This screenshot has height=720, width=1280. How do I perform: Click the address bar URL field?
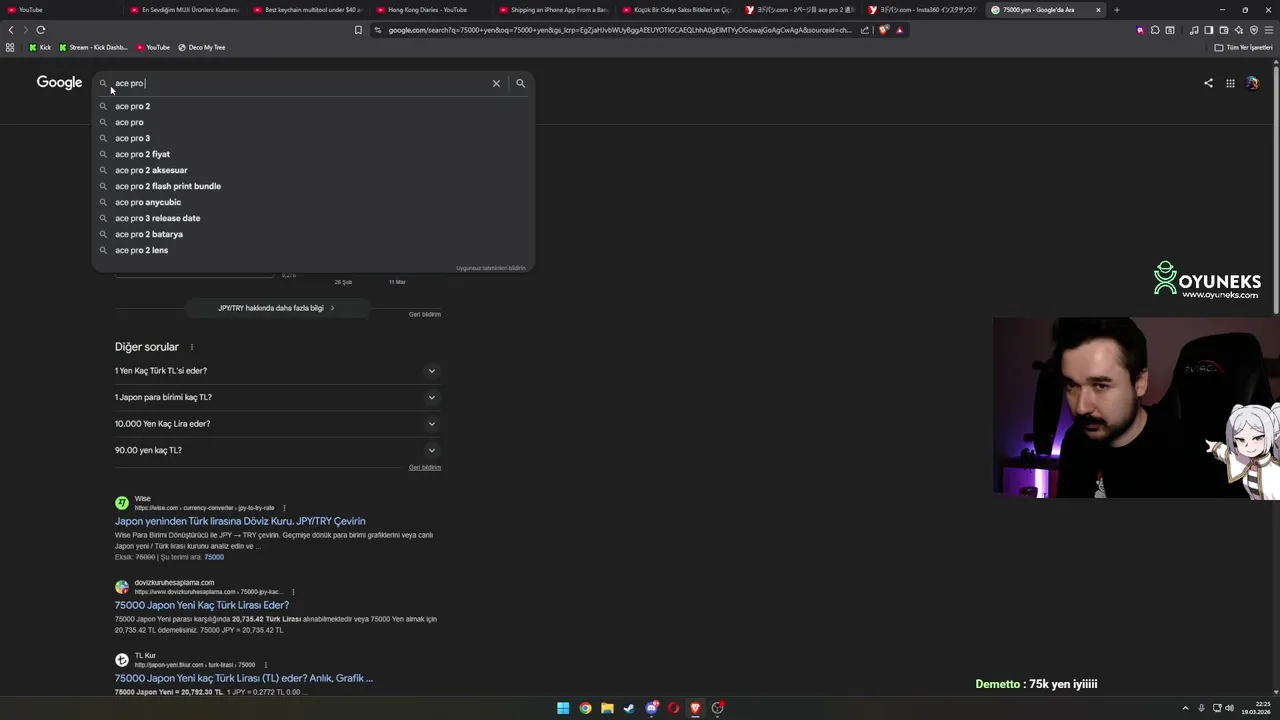620,30
